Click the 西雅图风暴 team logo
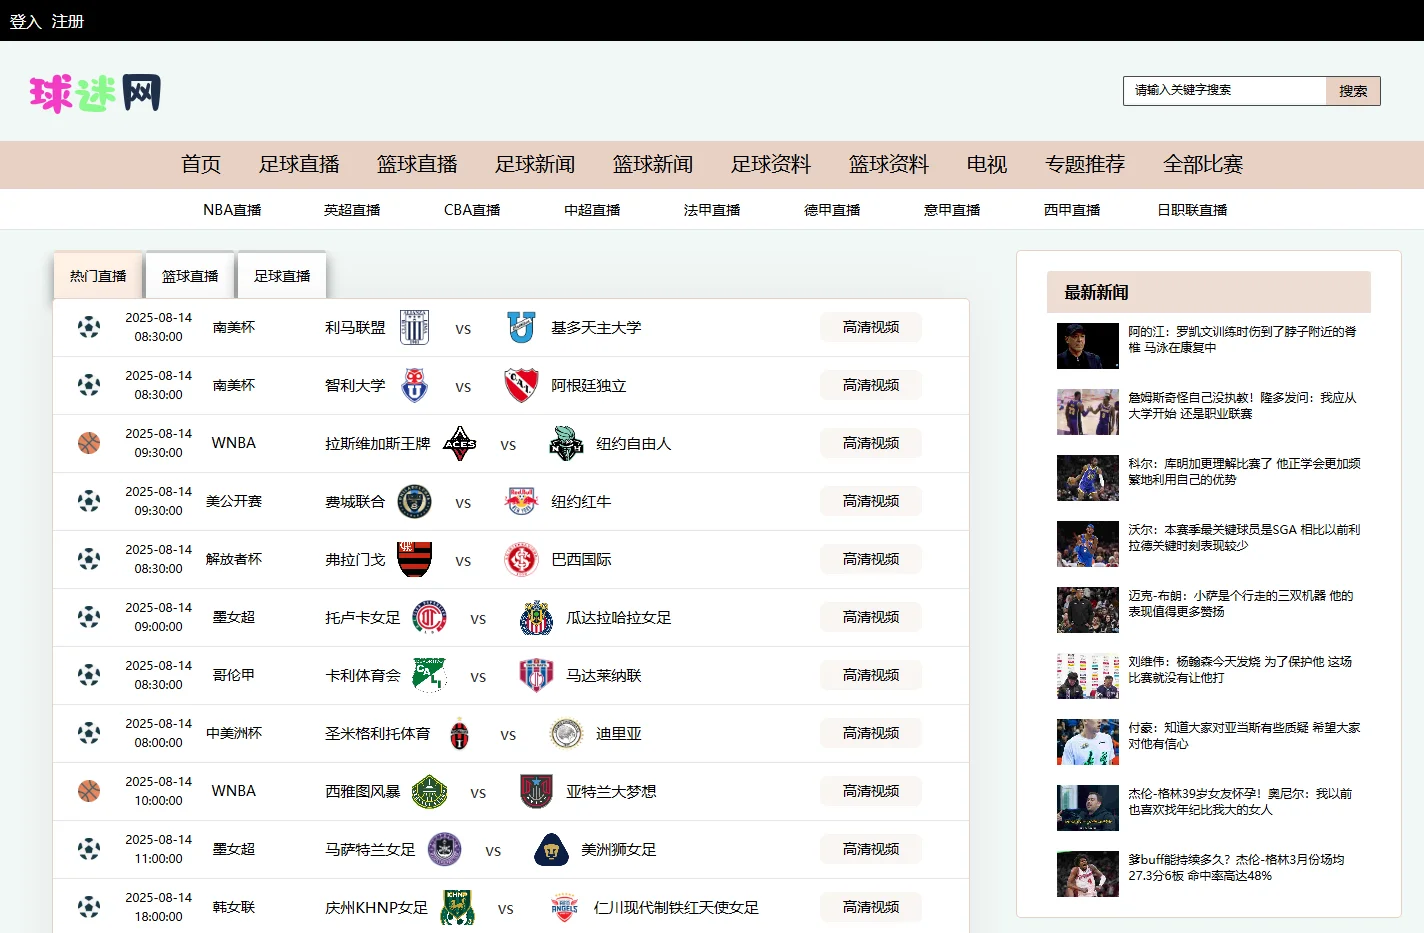 429,791
